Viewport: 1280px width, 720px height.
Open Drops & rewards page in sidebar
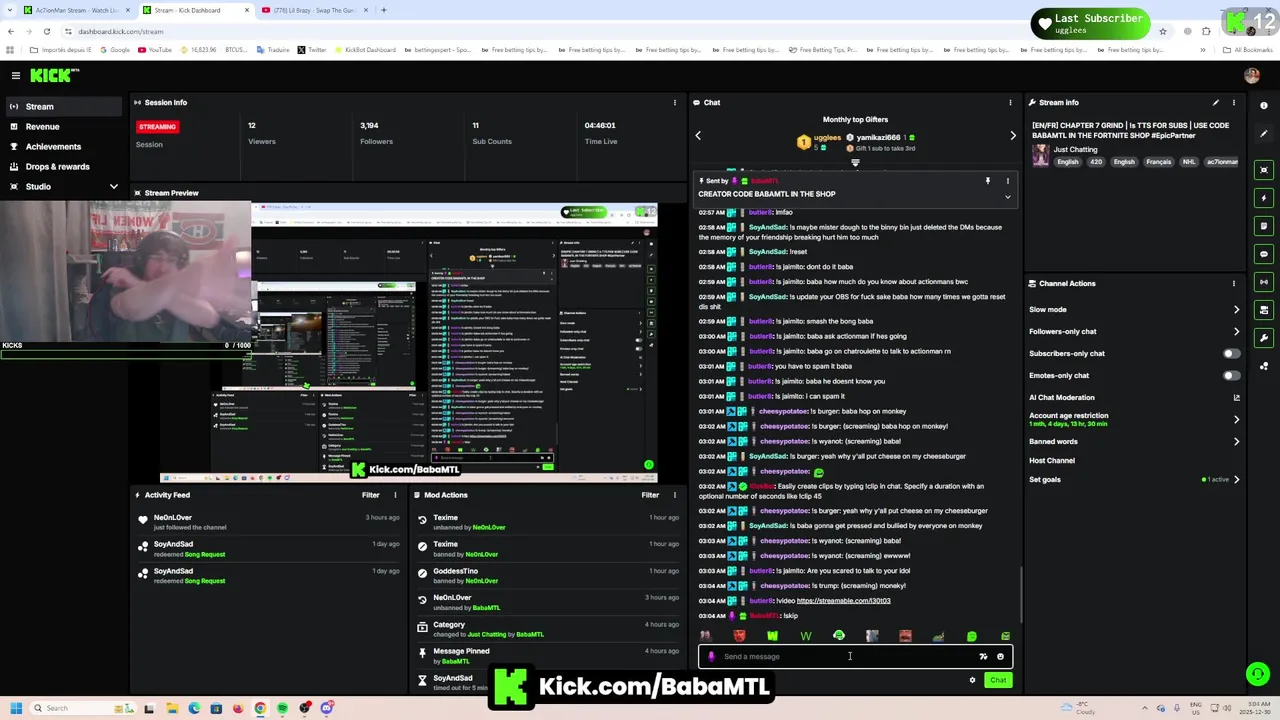tap(62, 166)
